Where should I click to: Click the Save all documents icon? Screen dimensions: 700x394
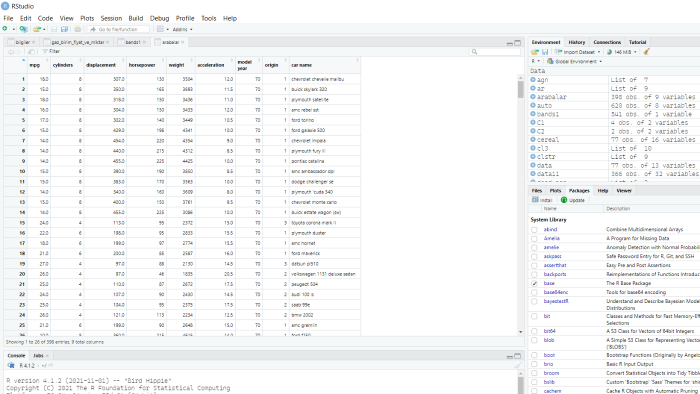64,29
